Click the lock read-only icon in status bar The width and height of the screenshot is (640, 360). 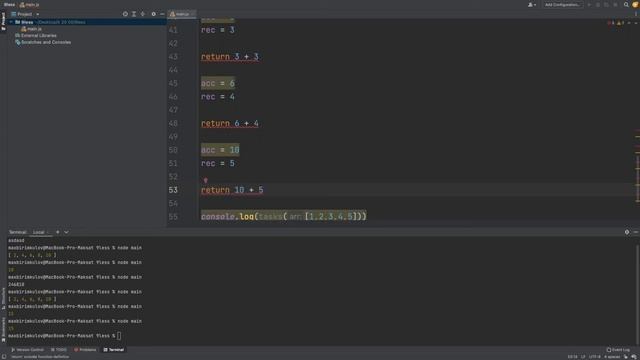626,356
